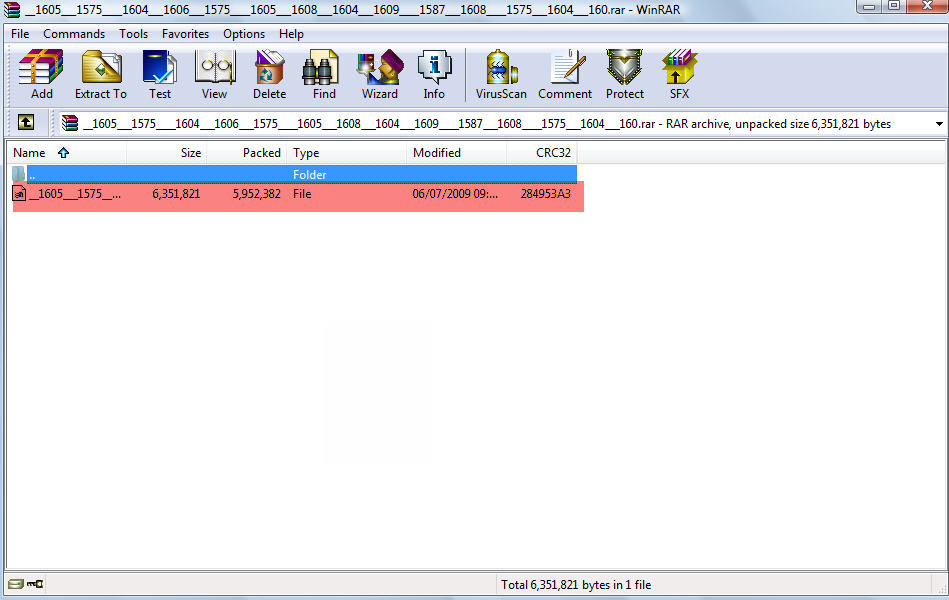Start VirusScan on archive

click(x=501, y=74)
